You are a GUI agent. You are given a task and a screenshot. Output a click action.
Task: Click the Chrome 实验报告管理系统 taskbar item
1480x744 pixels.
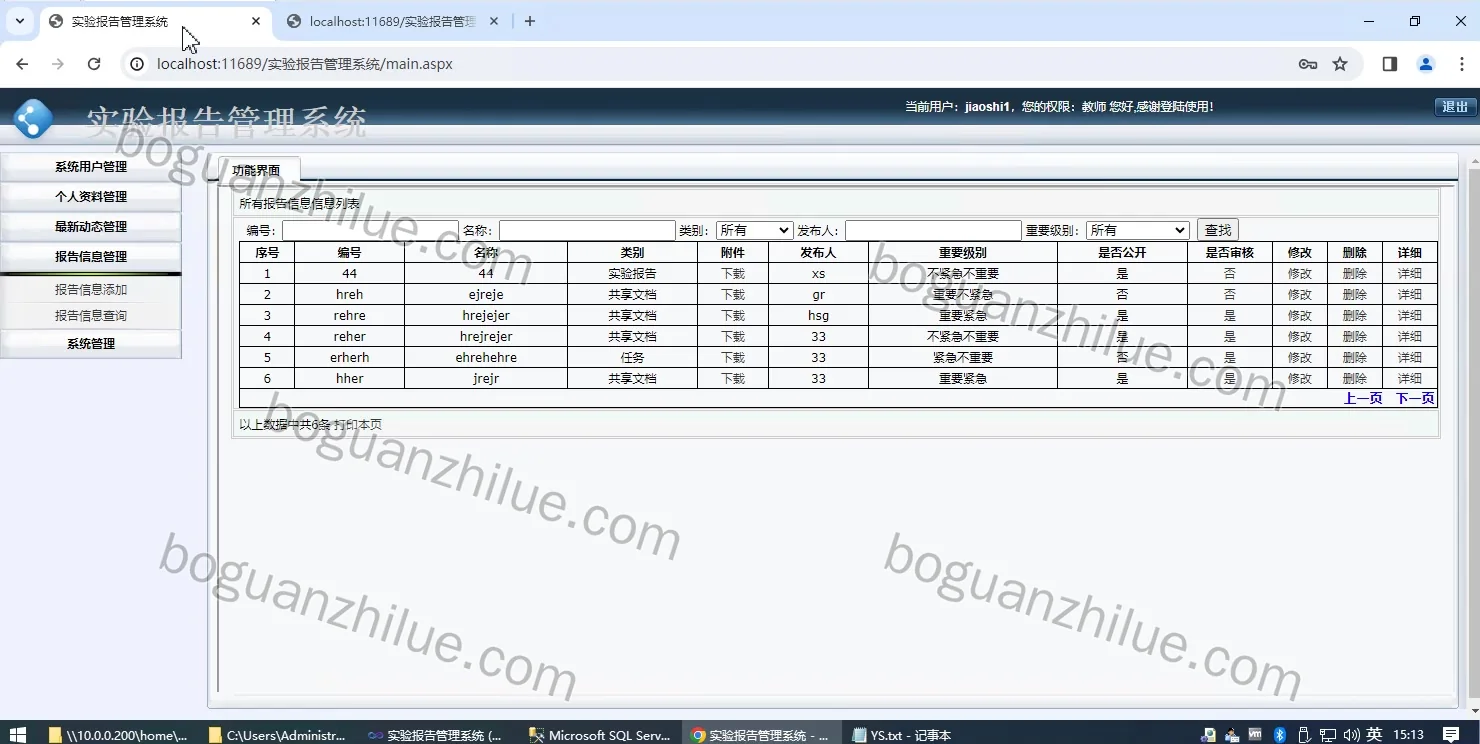(x=760, y=735)
